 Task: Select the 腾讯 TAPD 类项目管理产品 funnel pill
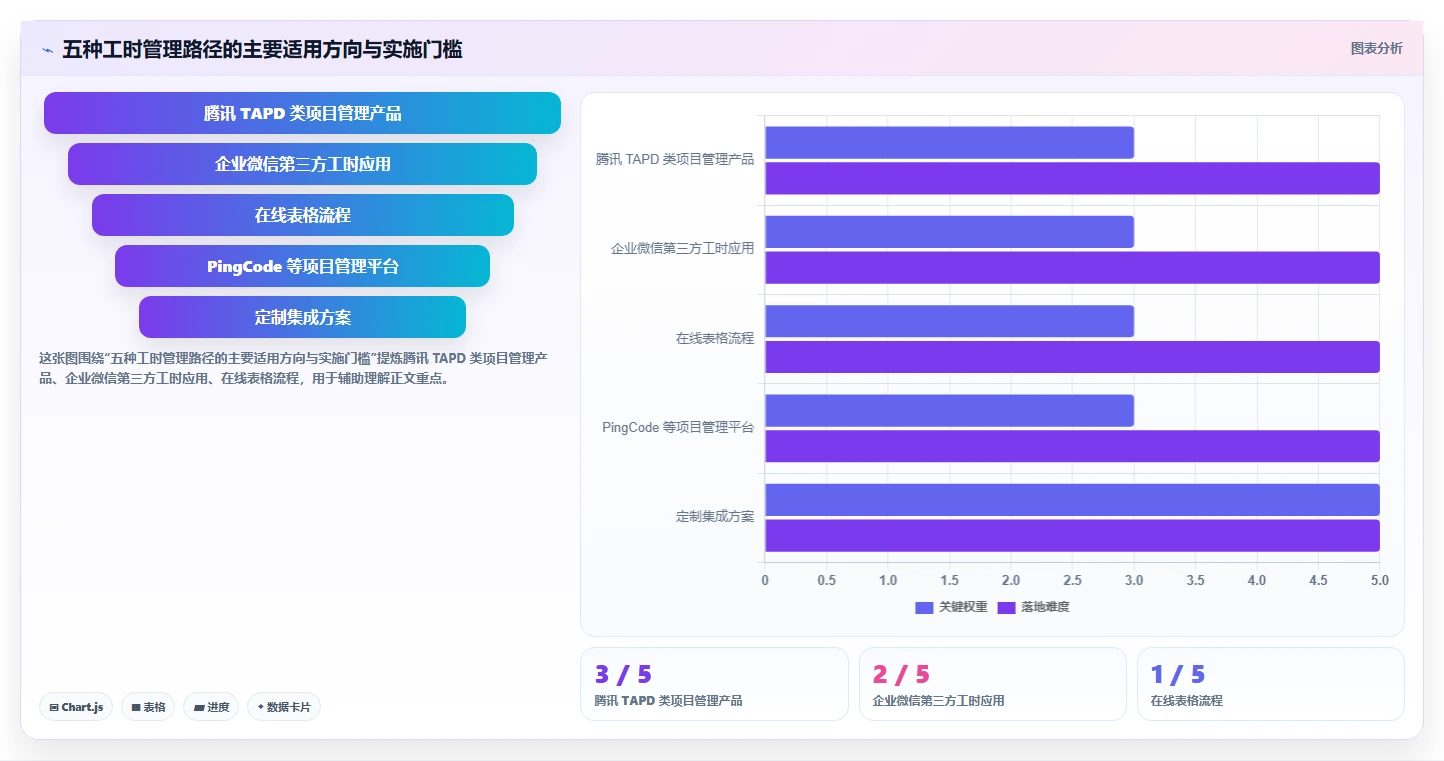pos(302,113)
